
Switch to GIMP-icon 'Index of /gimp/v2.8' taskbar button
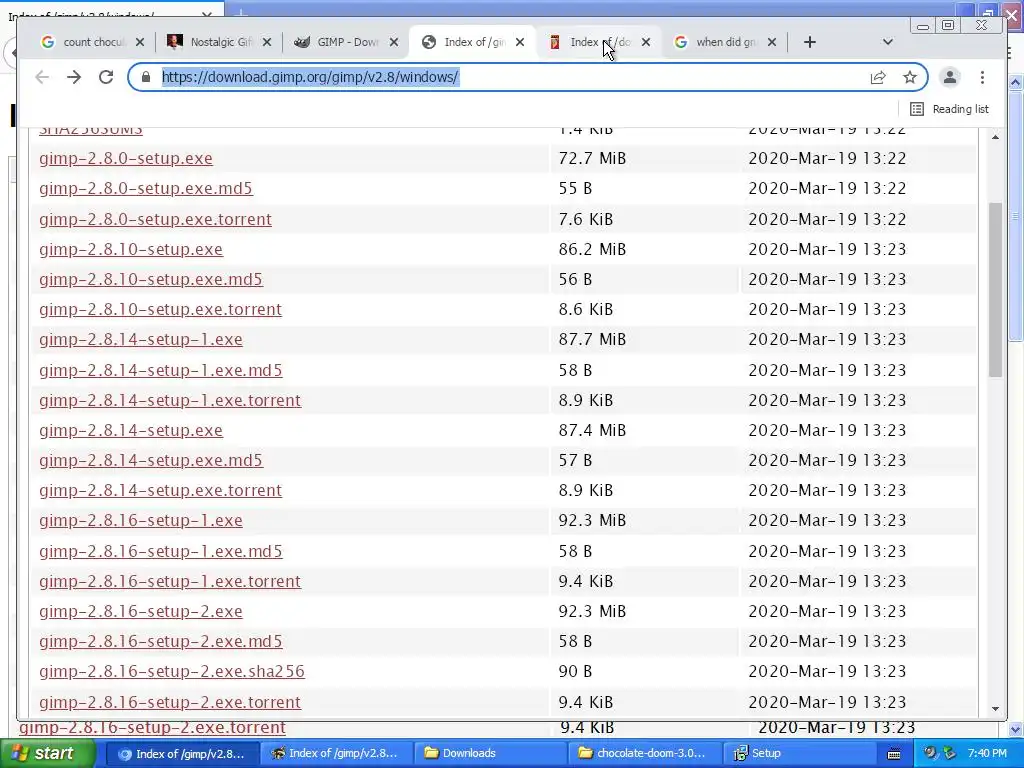pos(335,754)
